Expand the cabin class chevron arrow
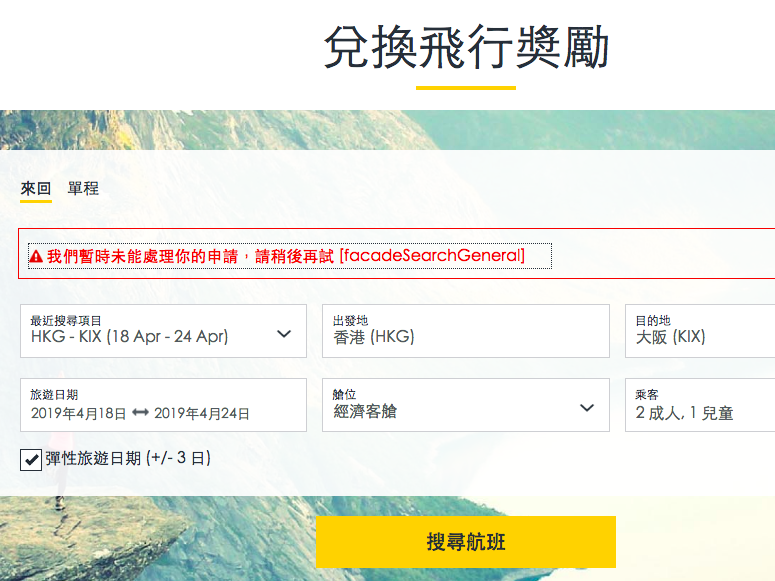Screen dimensions: 775x581 (587, 408)
